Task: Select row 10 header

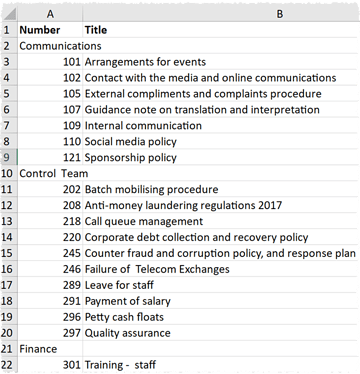Action: [x=9, y=173]
